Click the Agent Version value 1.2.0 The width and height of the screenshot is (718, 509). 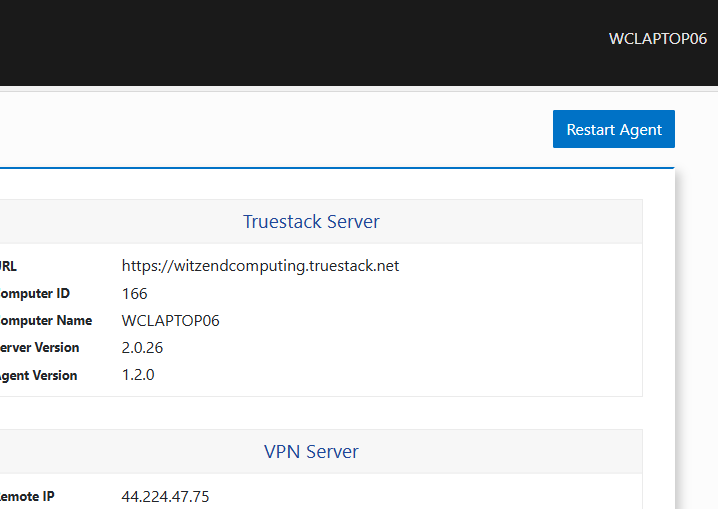tap(138, 375)
